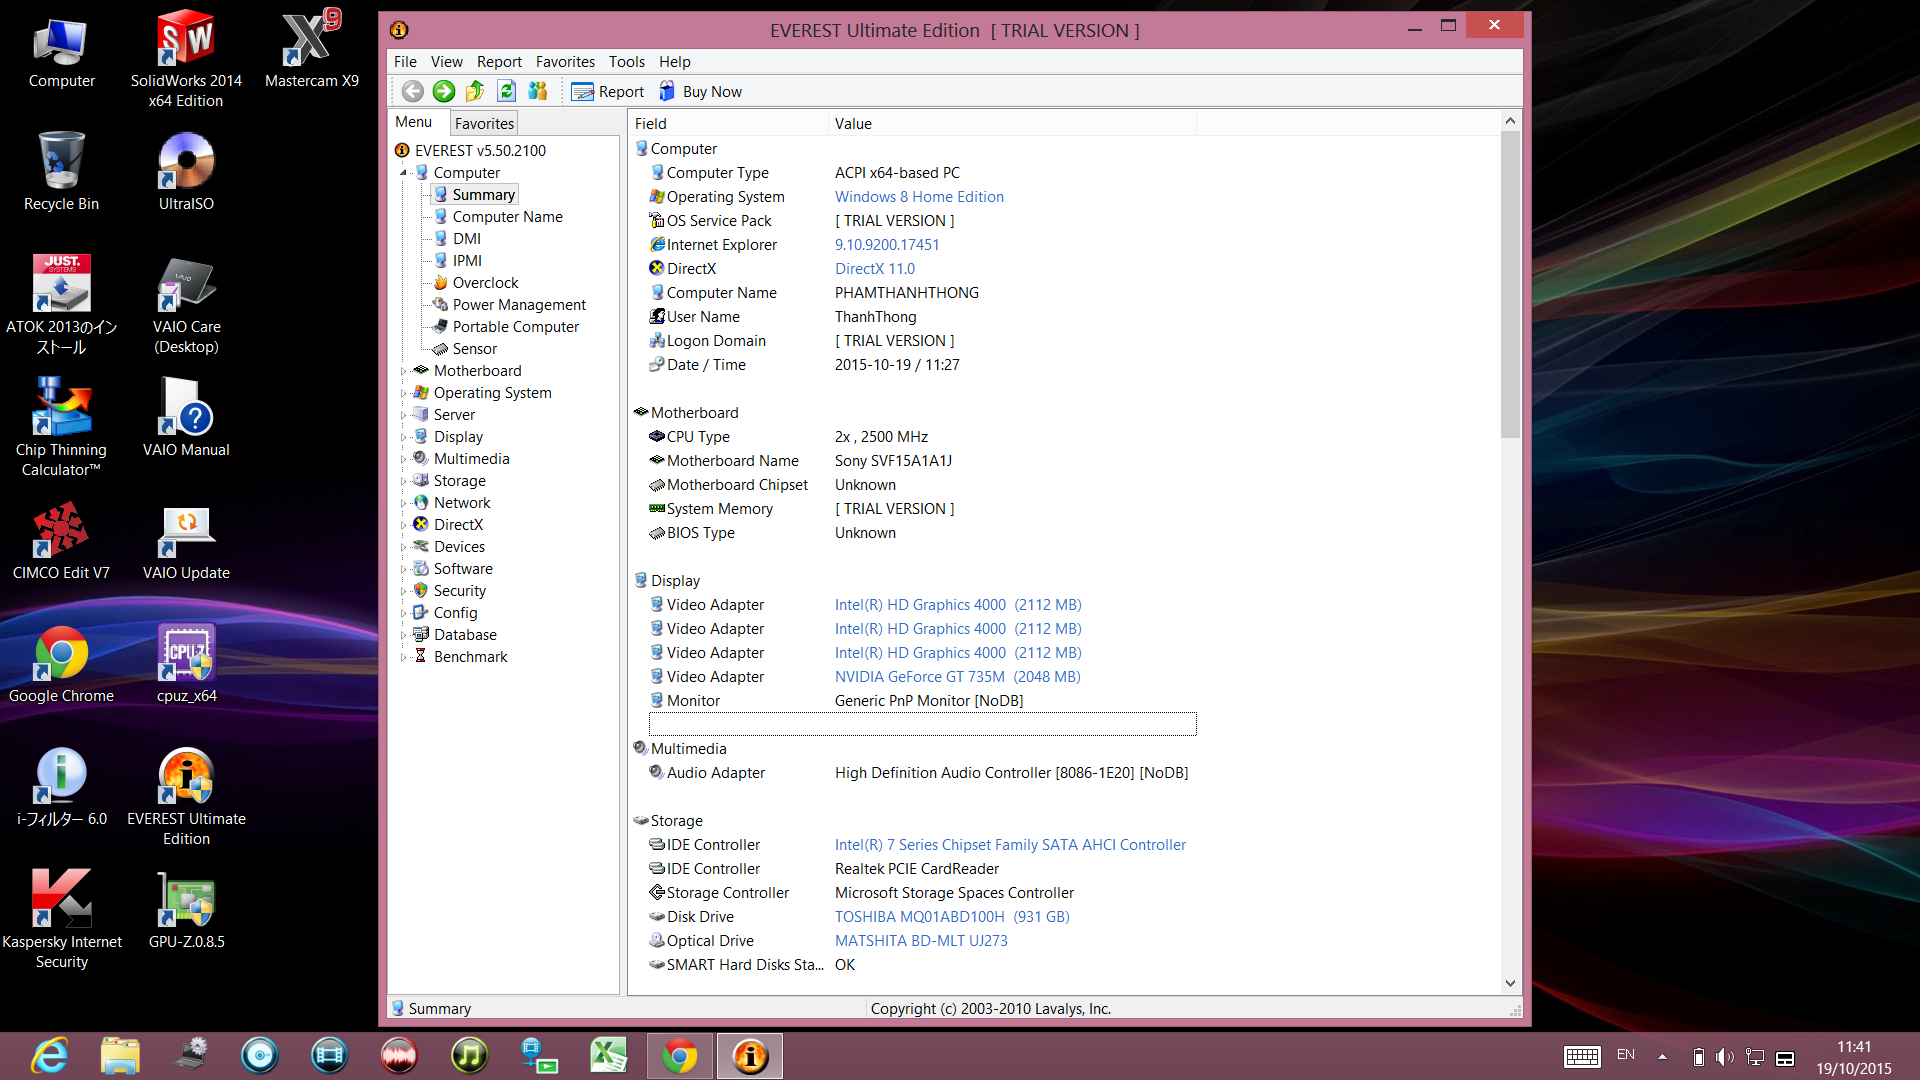The height and width of the screenshot is (1080, 1920).
Task: Click the Config tree icon
Action: click(x=421, y=612)
